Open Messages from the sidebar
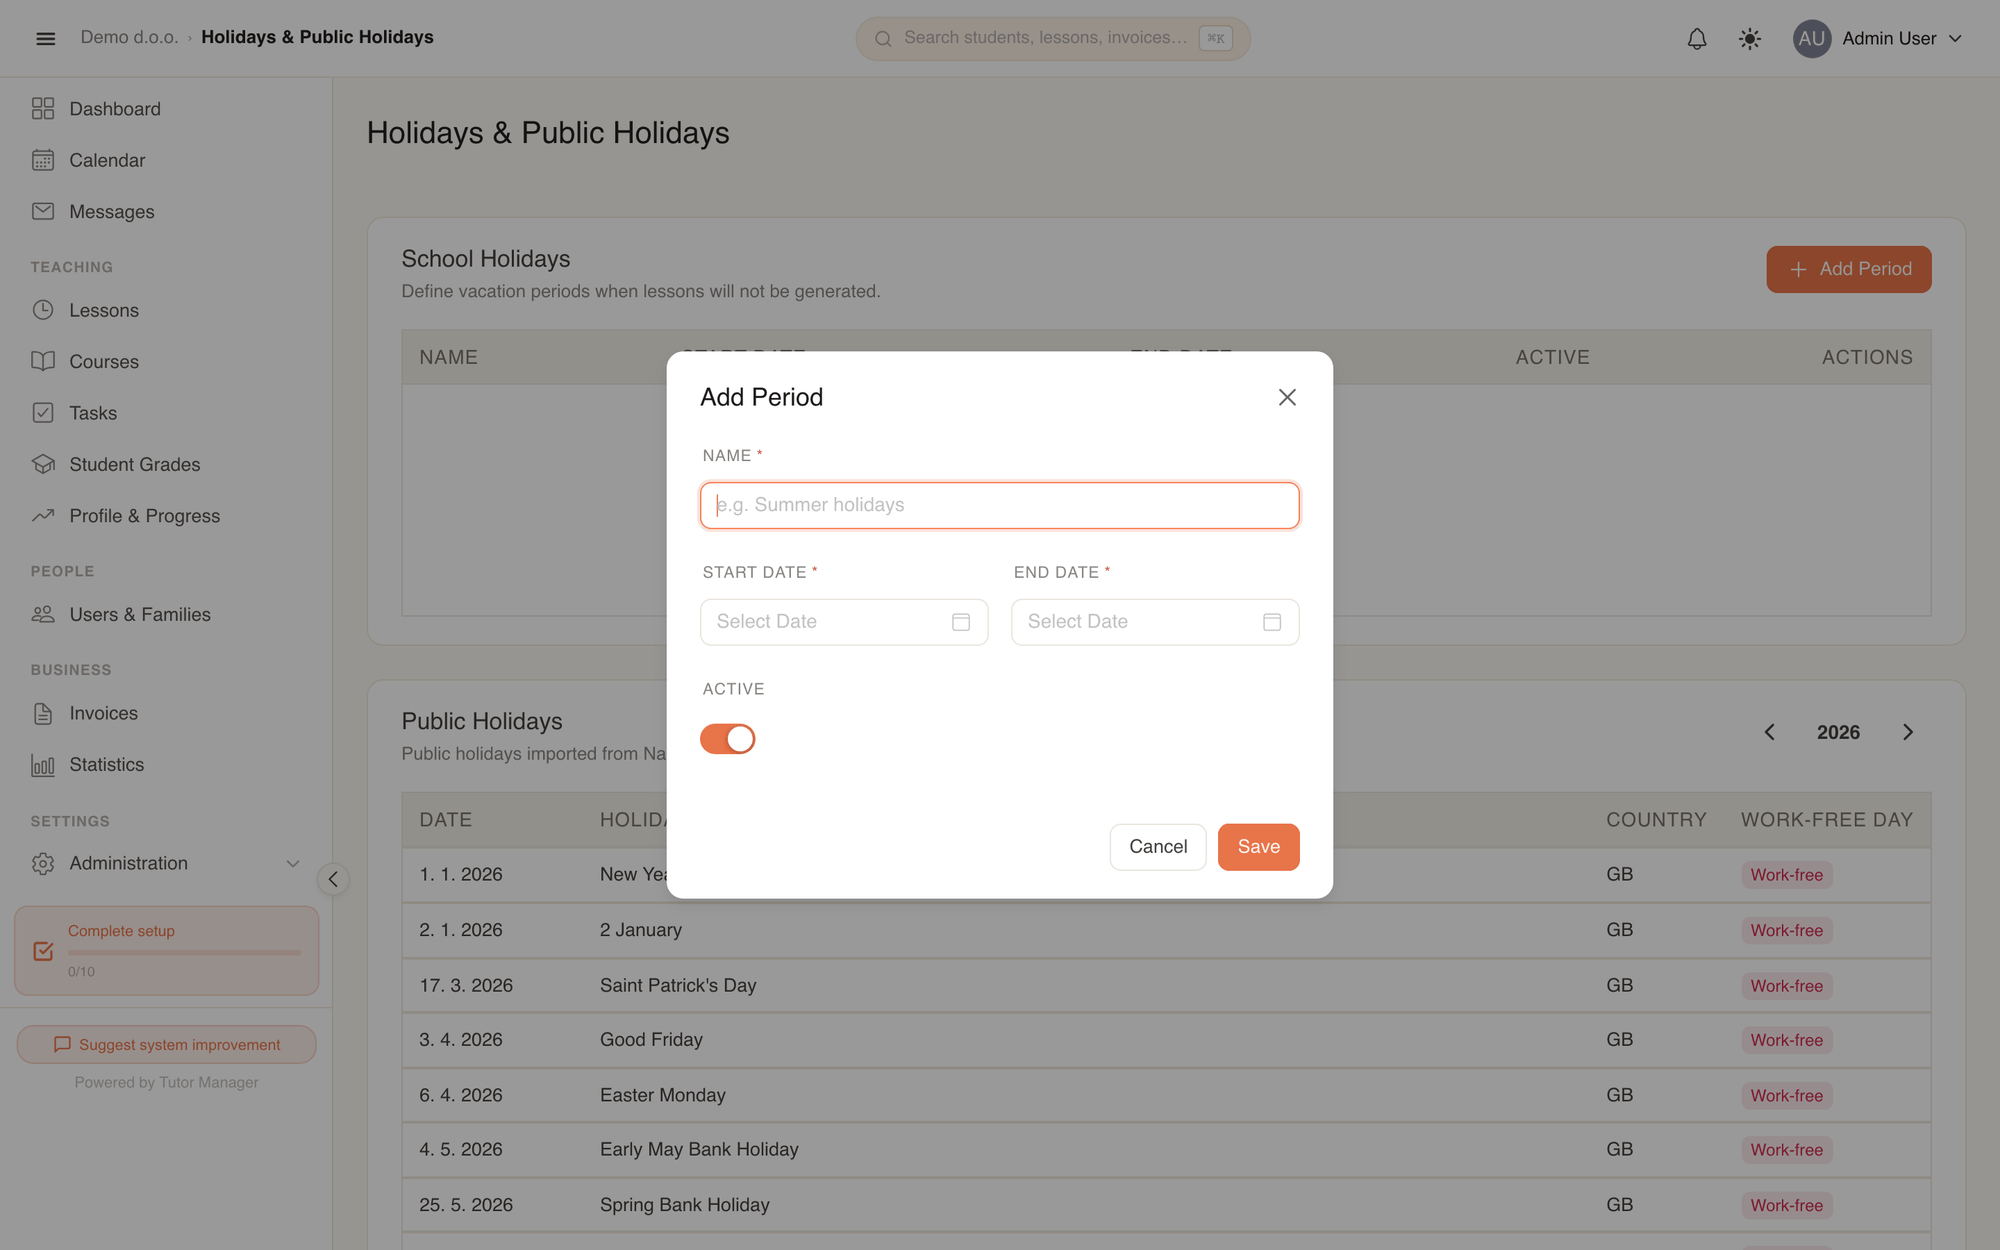The width and height of the screenshot is (2000, 1250). [112, 211]
